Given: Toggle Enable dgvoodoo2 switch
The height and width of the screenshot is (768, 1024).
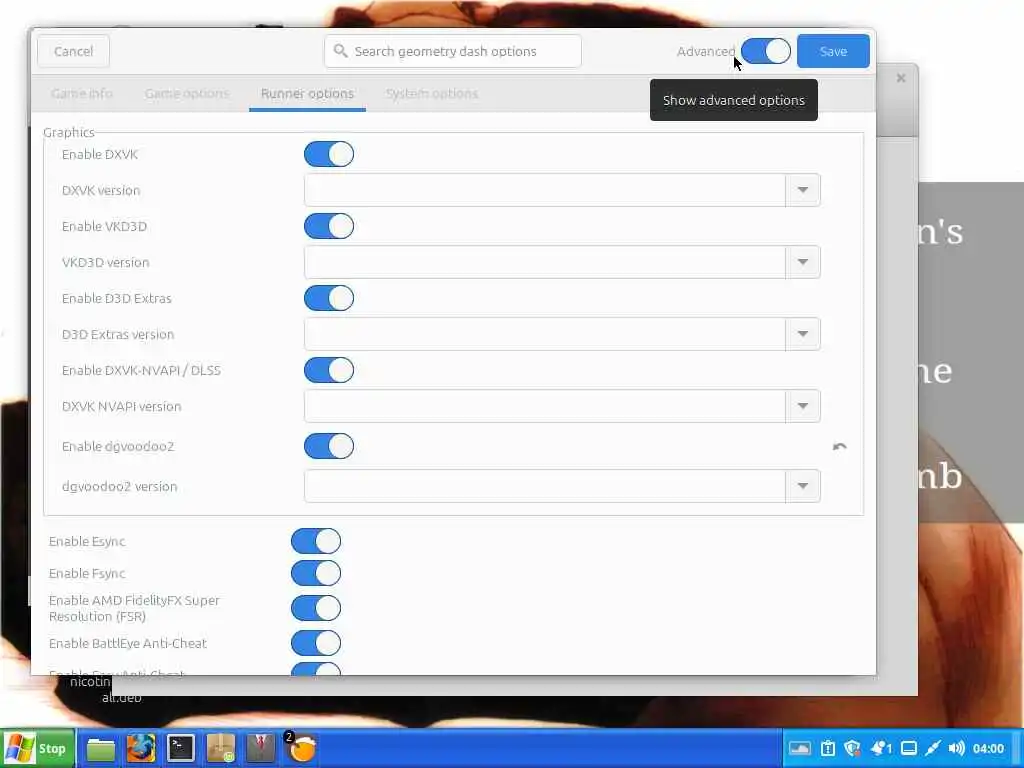Looking at the screenshot, I should point(329,446).
